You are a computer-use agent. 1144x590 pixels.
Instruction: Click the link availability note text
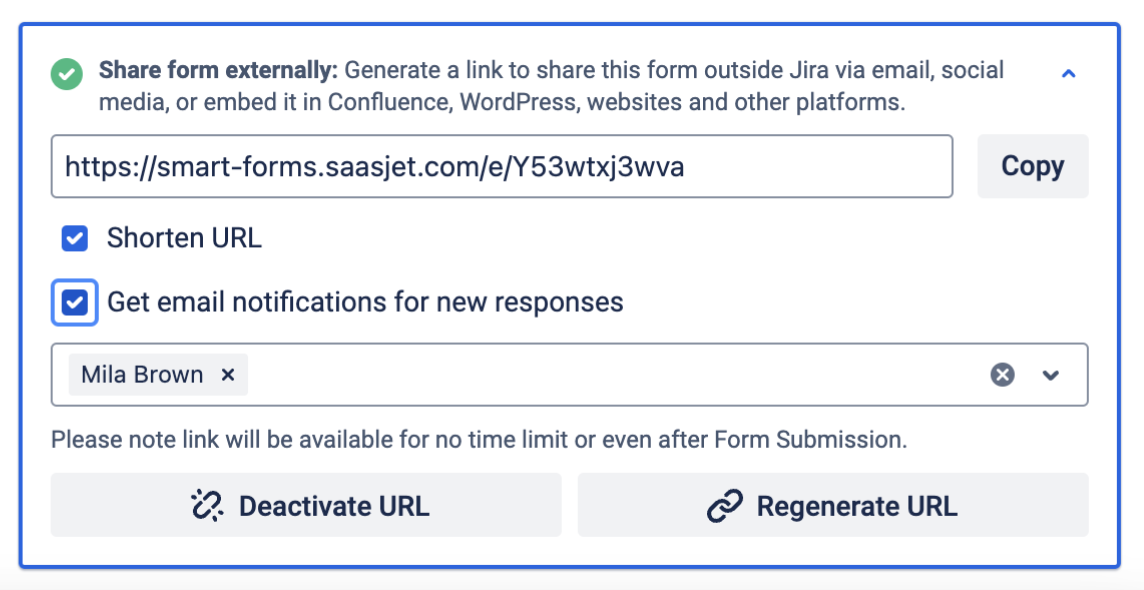(x=479, y=440)
